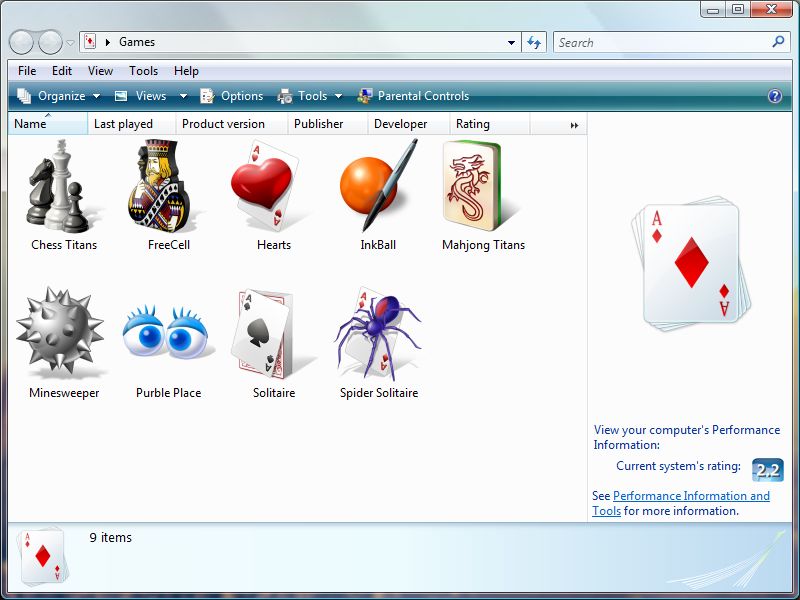Image resolution: width=800 pixels, height=600 pixels.
Task: Launch Chess Titans game
Action: [62, 190]
